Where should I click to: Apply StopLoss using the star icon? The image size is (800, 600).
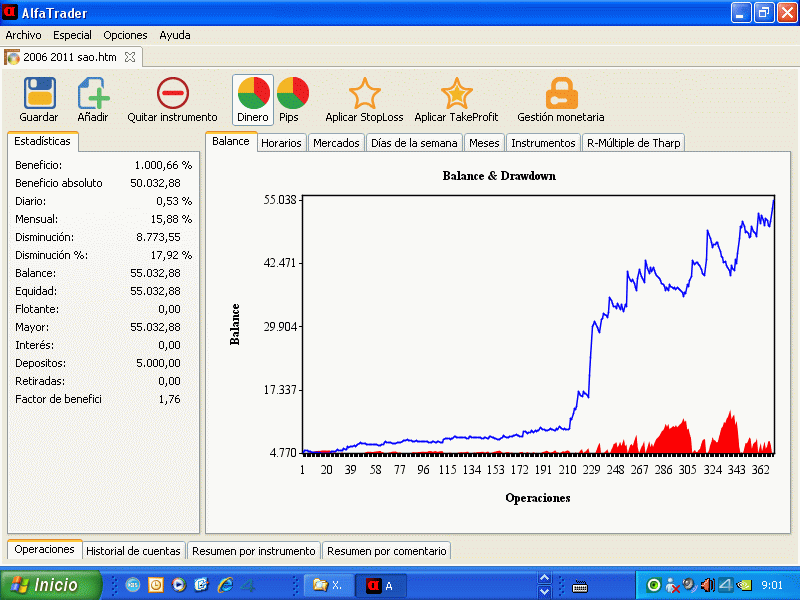click(x=364, y=93)
